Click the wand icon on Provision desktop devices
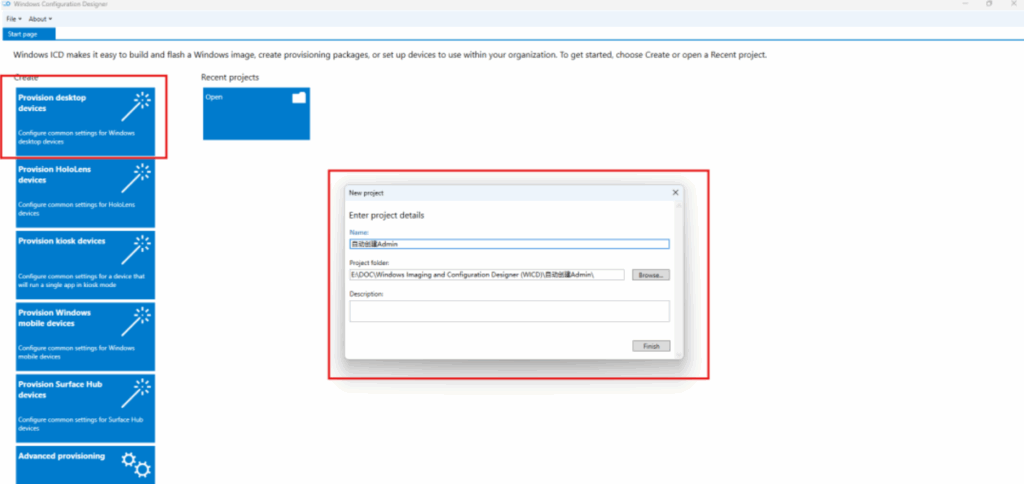Viewport: 1024px width, 484px height. [136, 106]
